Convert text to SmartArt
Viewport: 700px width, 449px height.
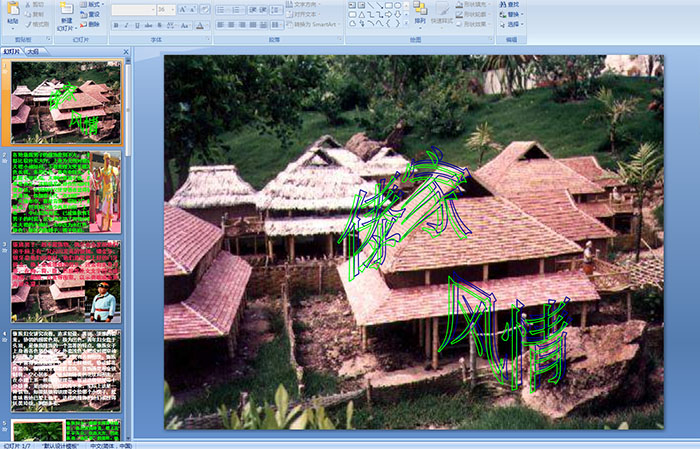(313, 24)
